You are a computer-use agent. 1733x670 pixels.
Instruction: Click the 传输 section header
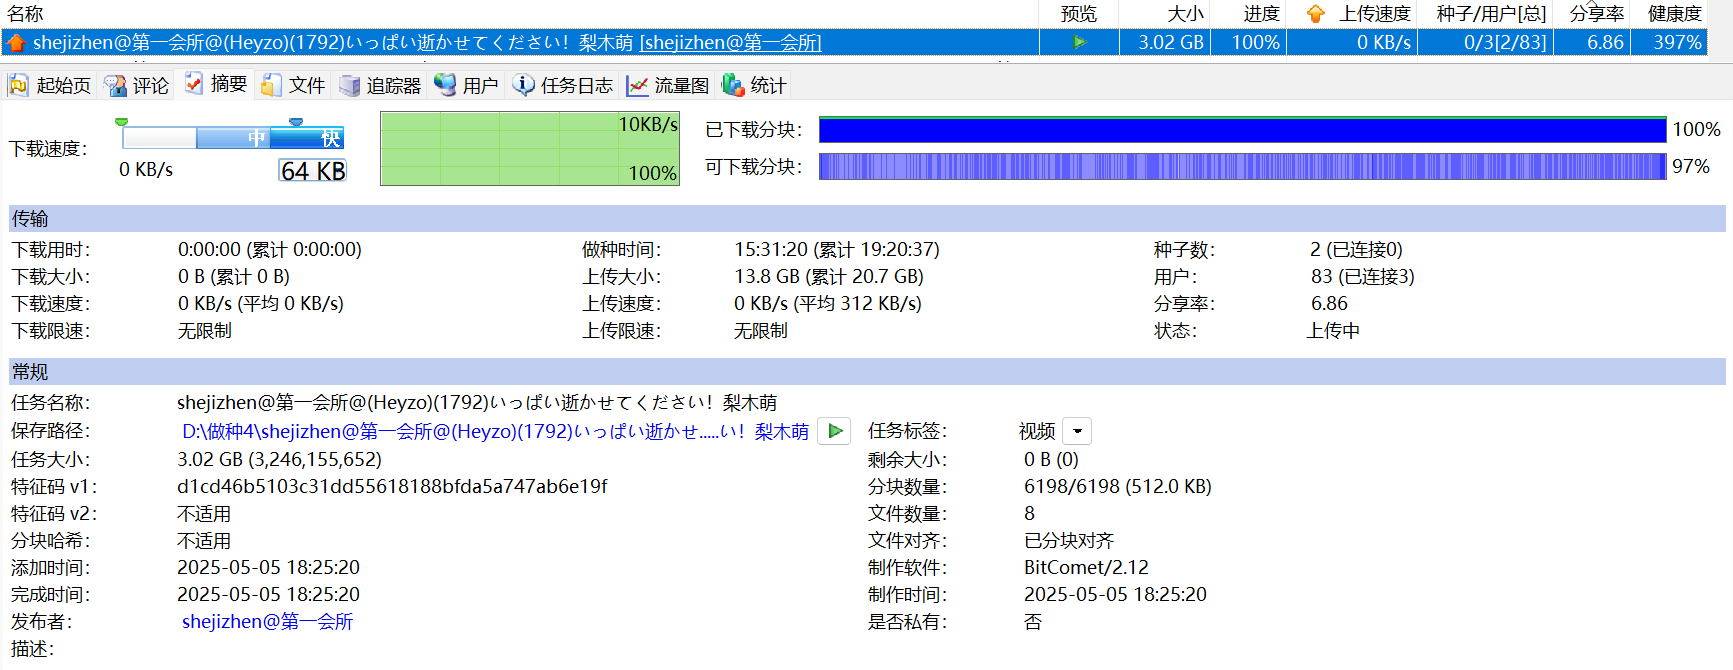coord(867,218)
